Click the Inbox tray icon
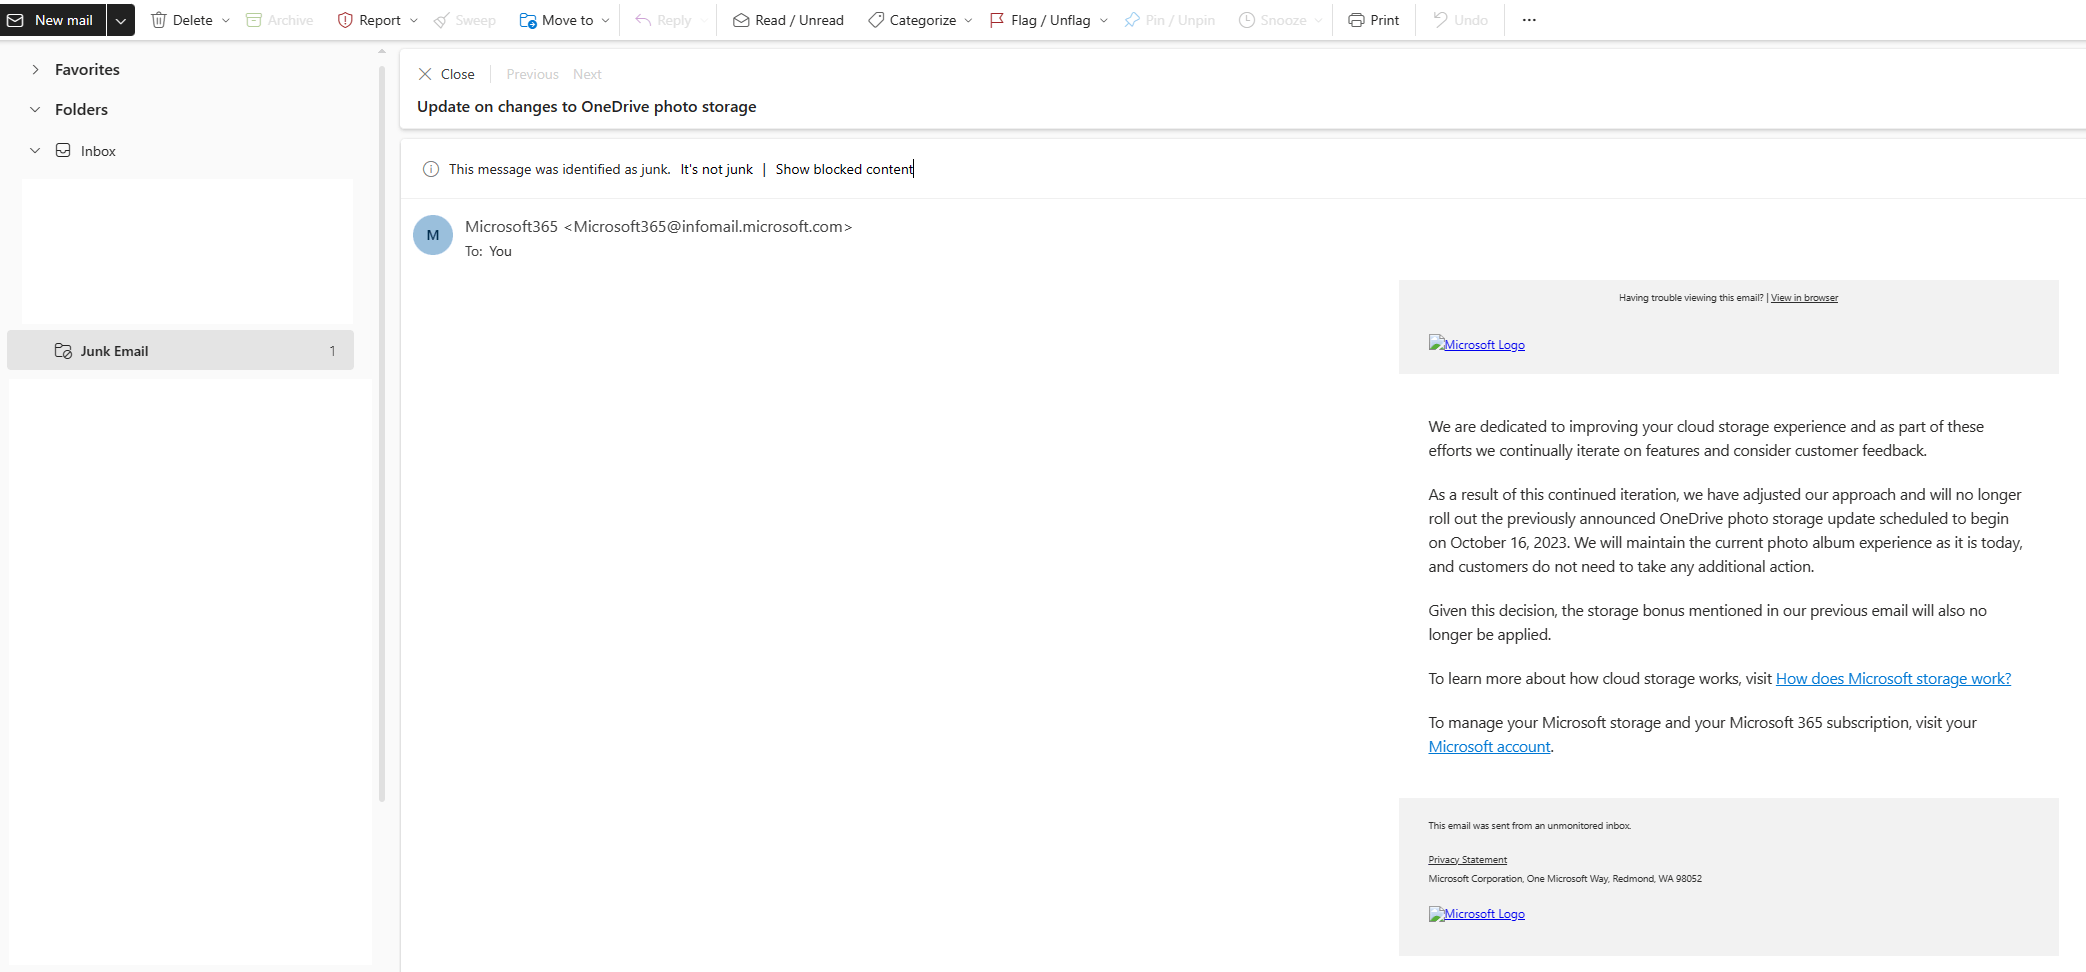 (63, 151)
